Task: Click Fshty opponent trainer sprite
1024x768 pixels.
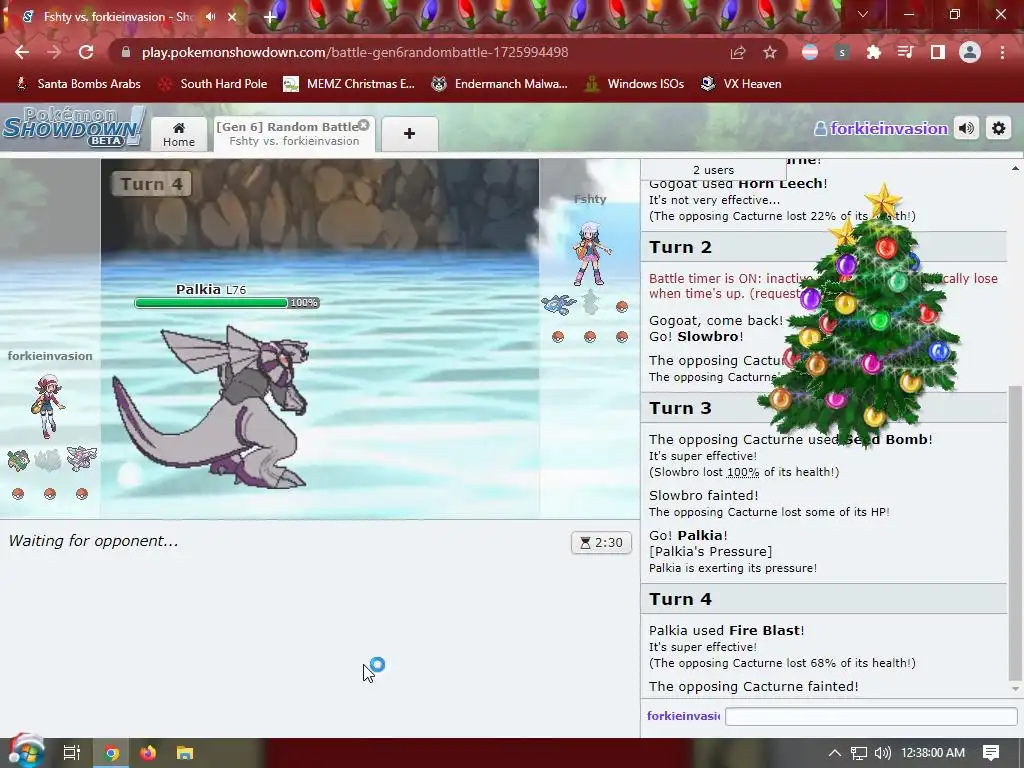Action: point(591,254)
